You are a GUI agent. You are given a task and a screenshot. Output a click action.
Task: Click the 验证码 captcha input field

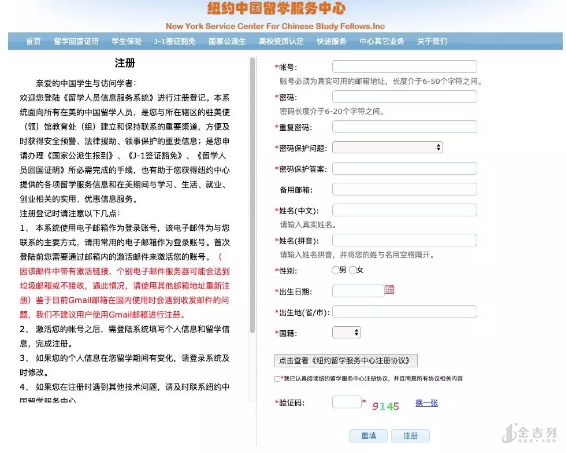click(x=347, y=402)
